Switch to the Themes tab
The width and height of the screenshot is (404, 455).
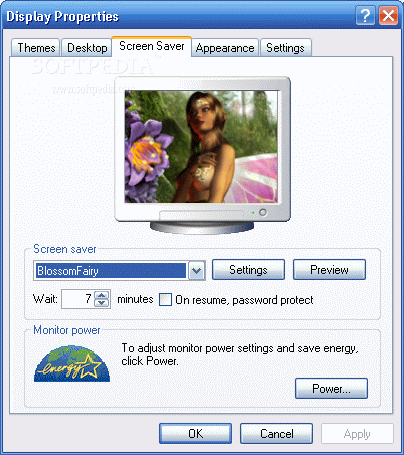click(36, 48)
